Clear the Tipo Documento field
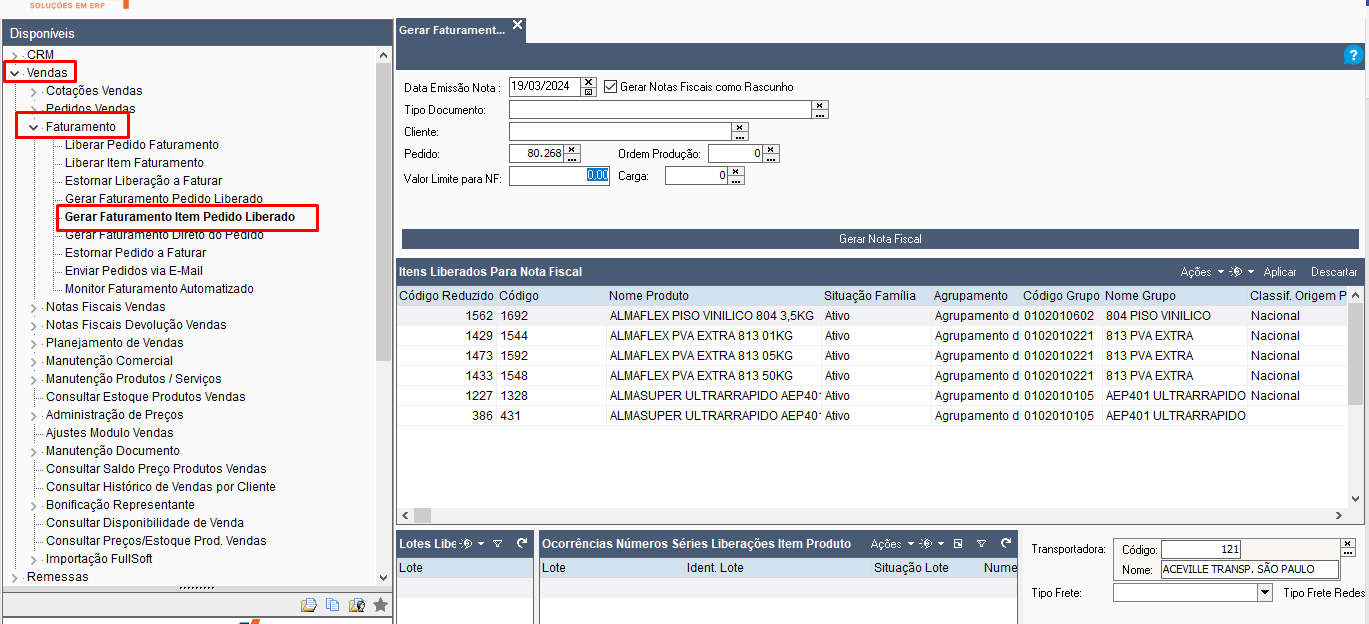1369x624 pixels. (820, 104)
